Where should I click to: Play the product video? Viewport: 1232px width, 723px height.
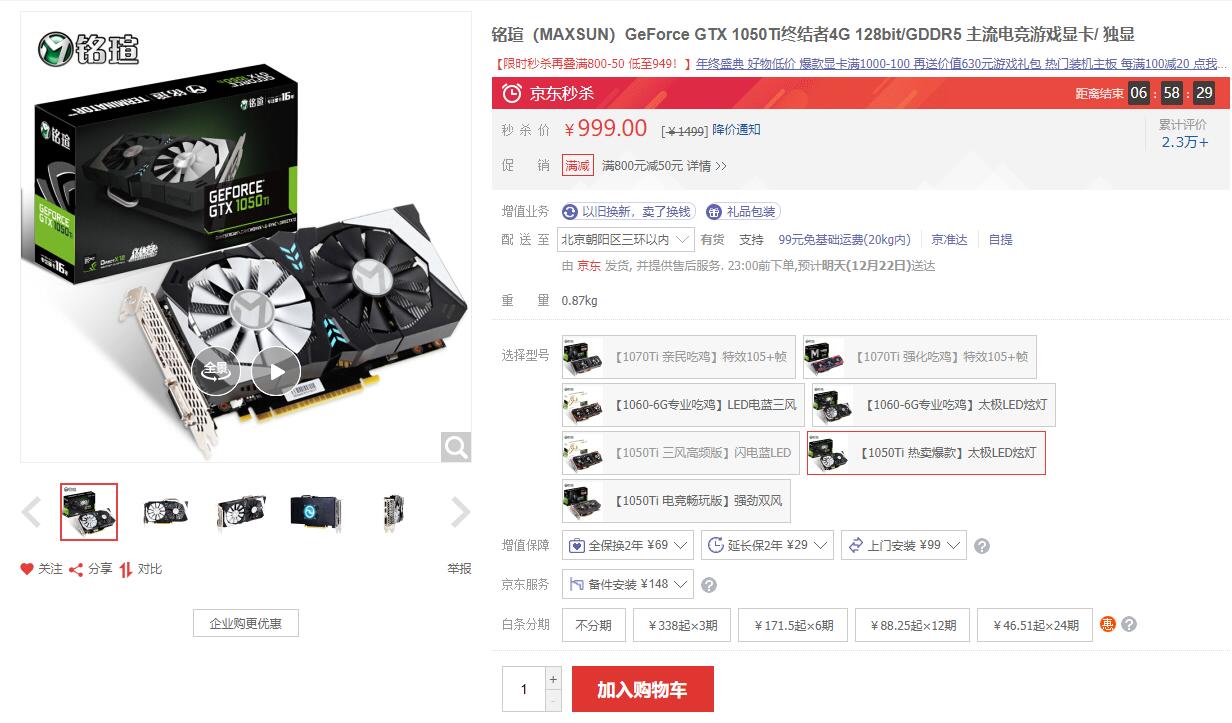(x=276, y=371)
